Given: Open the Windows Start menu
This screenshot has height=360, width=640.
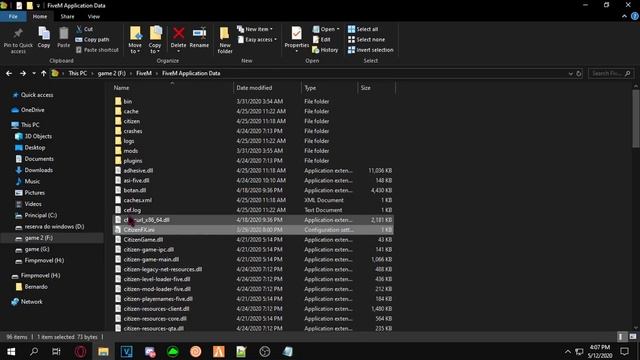Looking at the screenshot, I should 11,351.
